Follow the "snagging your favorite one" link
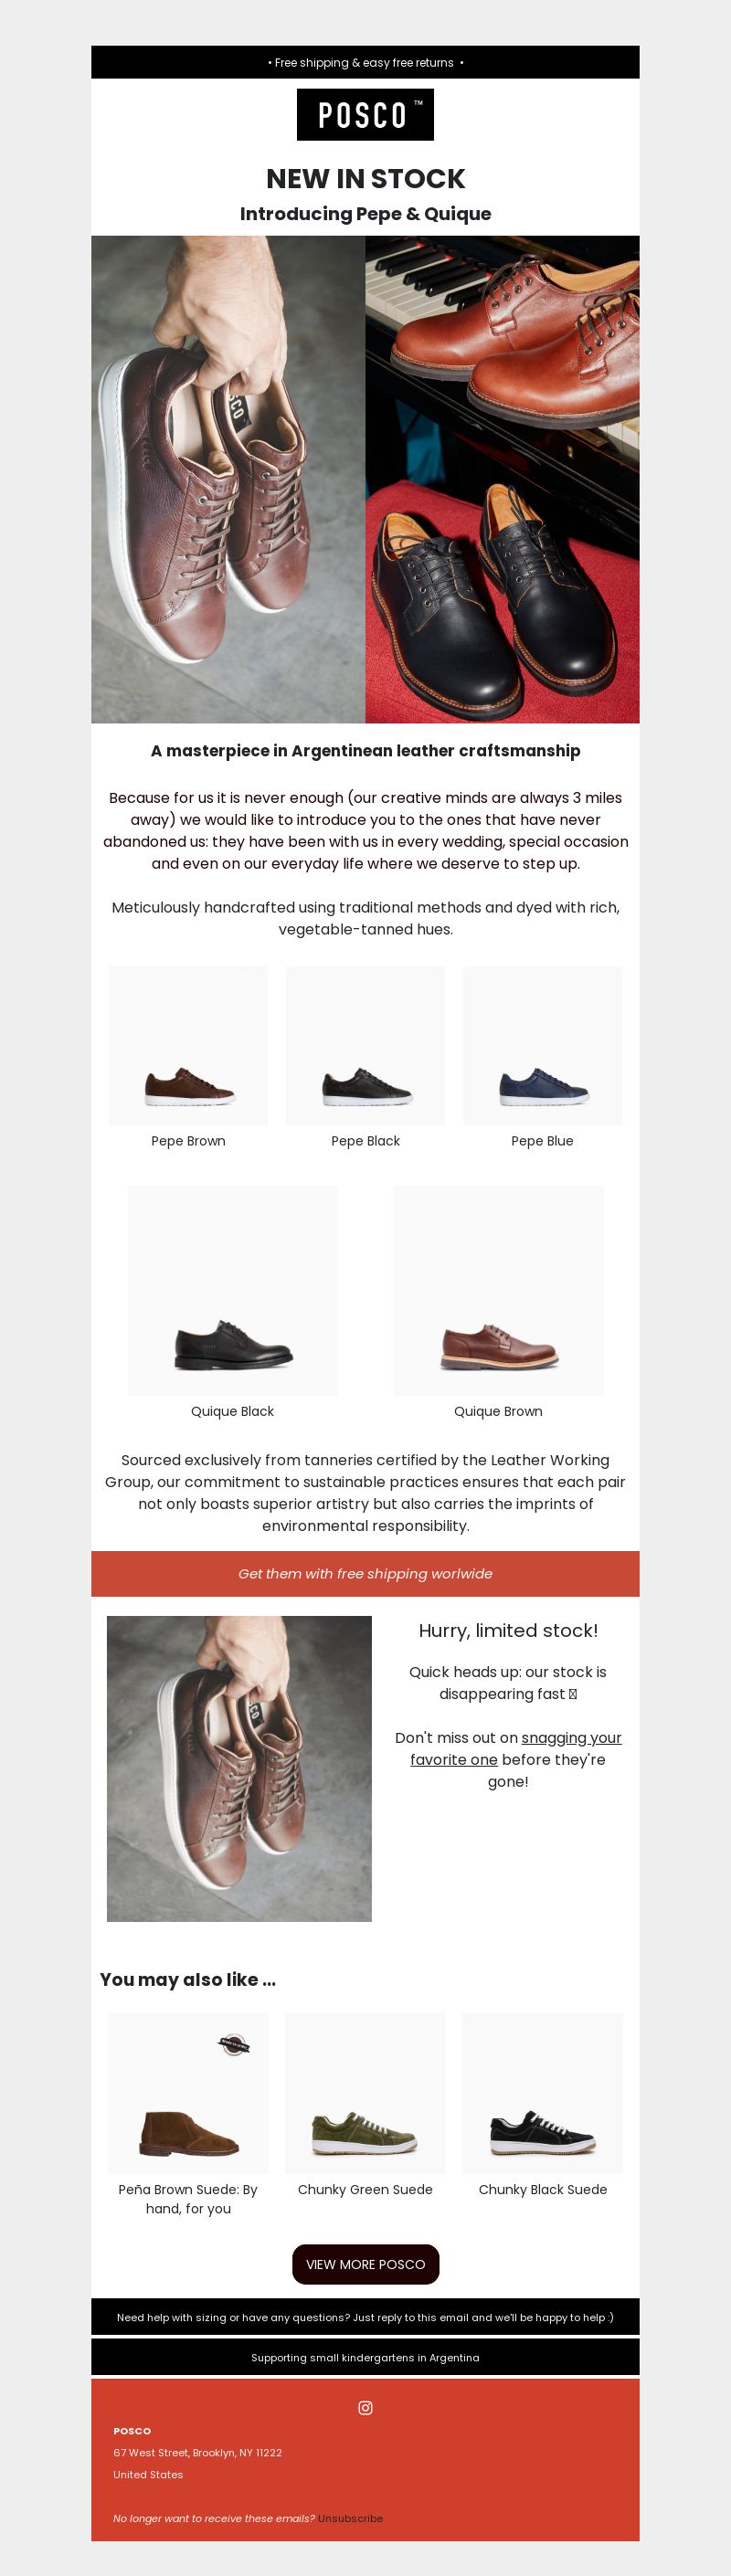Viewport: 731px width, 2576px height. [516, 1748]
